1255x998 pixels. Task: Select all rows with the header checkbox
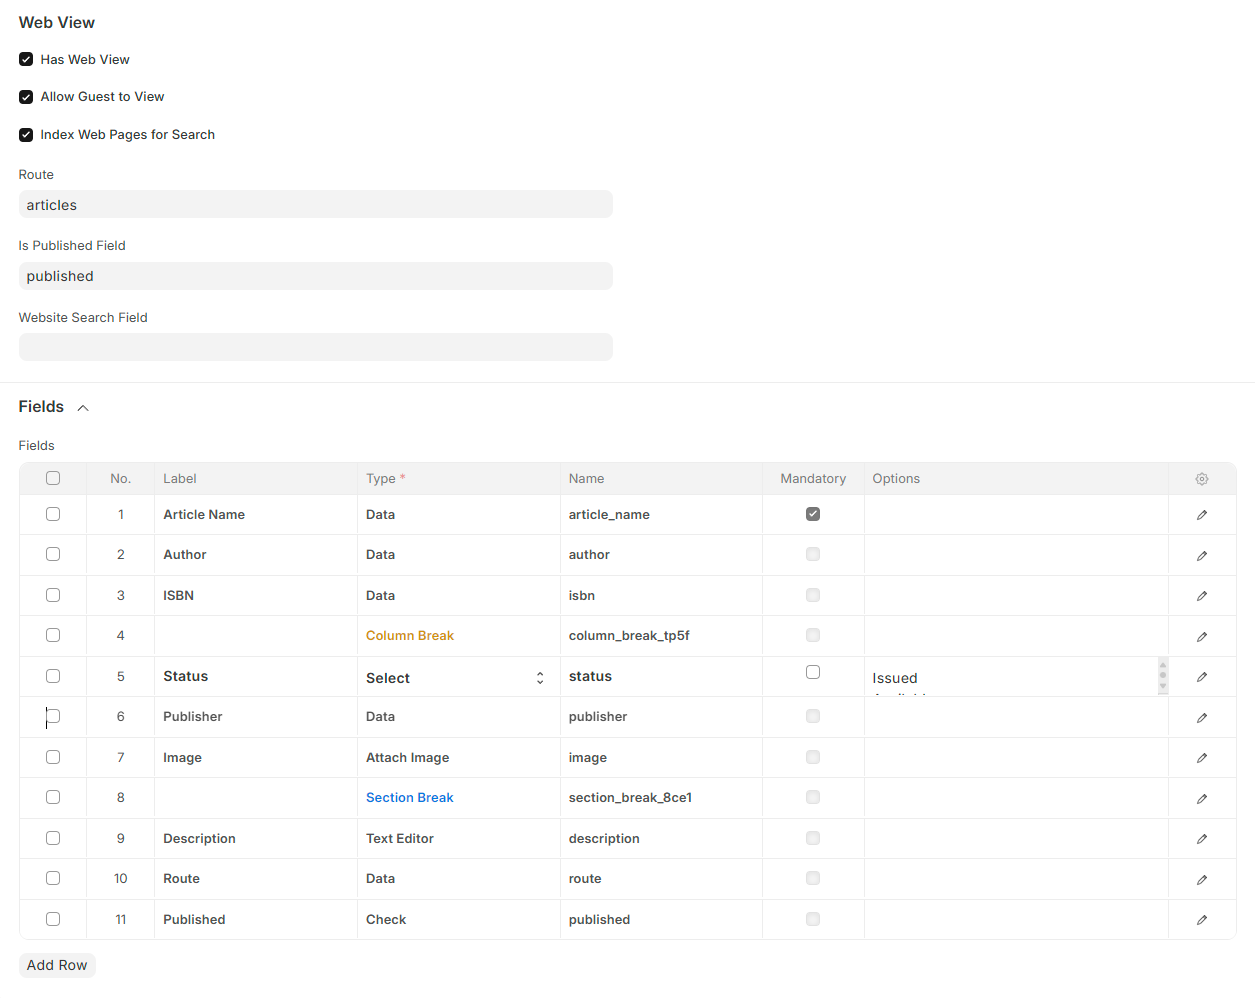tap(52, 478)
